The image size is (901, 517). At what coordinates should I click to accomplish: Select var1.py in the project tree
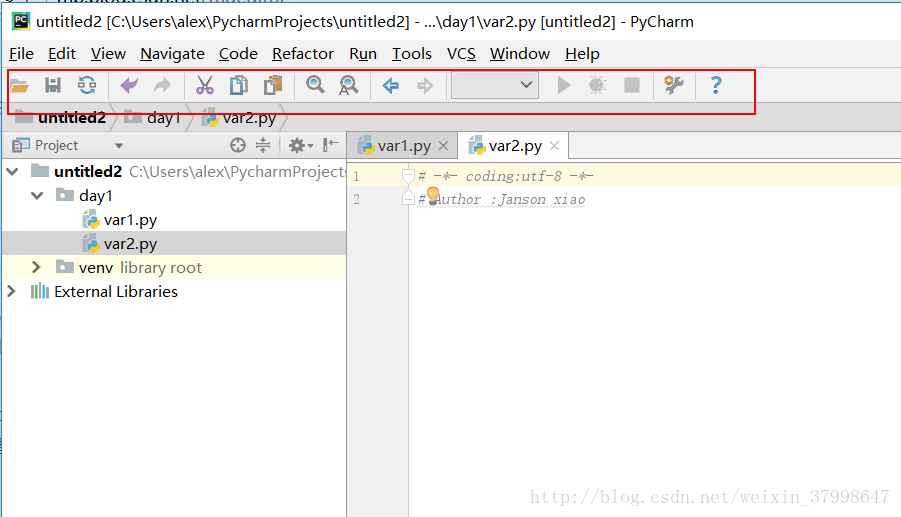pos(130,220)
